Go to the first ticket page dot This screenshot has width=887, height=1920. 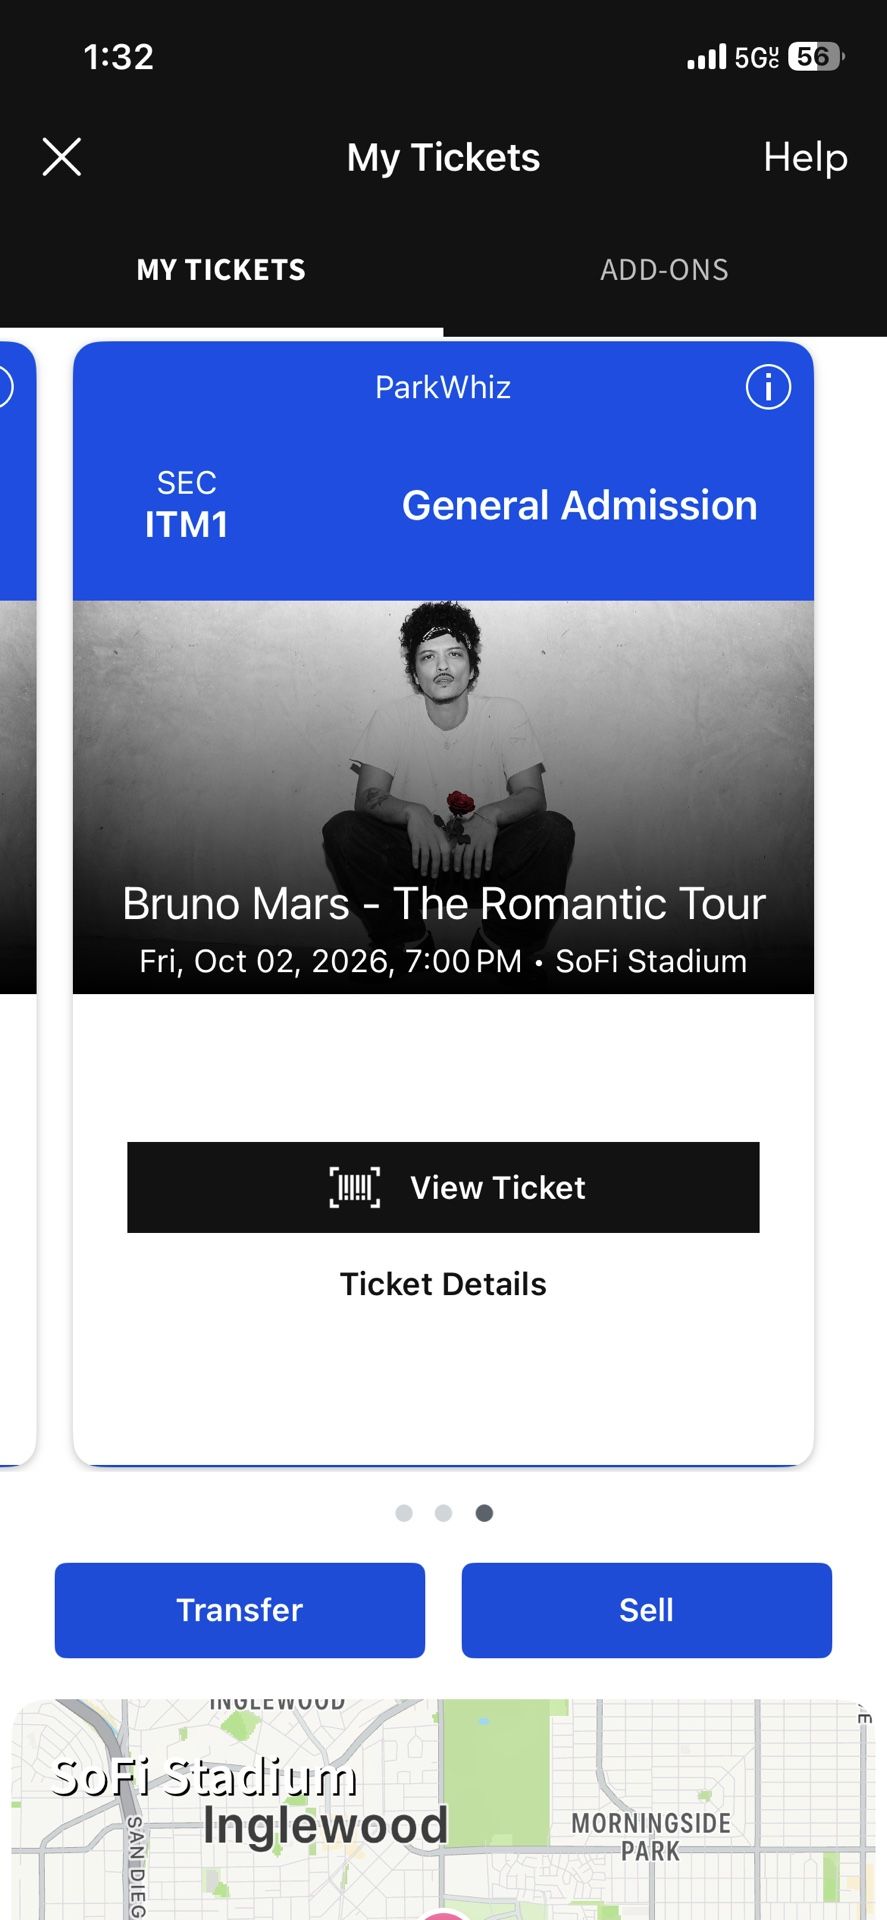(x=404, y=1513)
